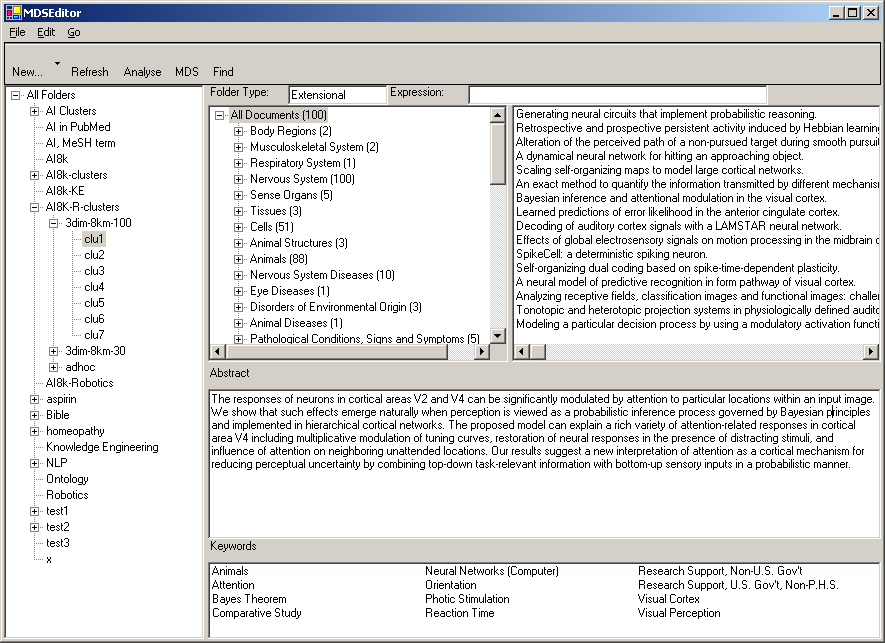Click the 'Bayes Theorem' keyword
The width and height of the screenshot is (885, 643).
click(249, 599)
